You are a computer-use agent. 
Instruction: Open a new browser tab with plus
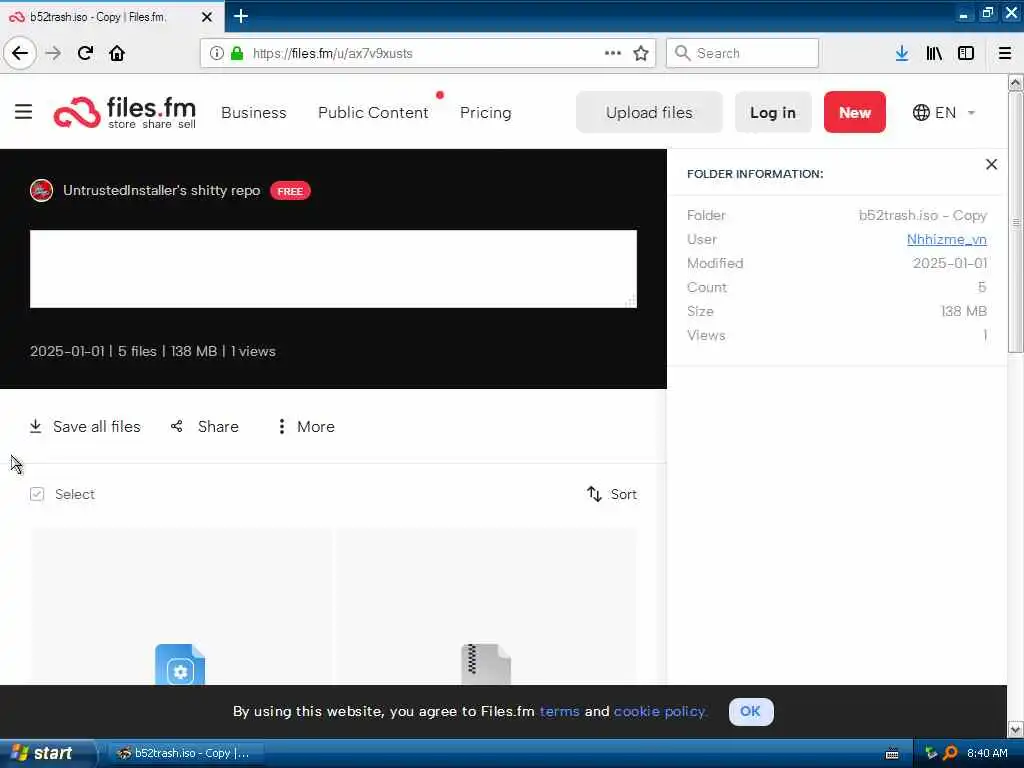coord(240,16)
